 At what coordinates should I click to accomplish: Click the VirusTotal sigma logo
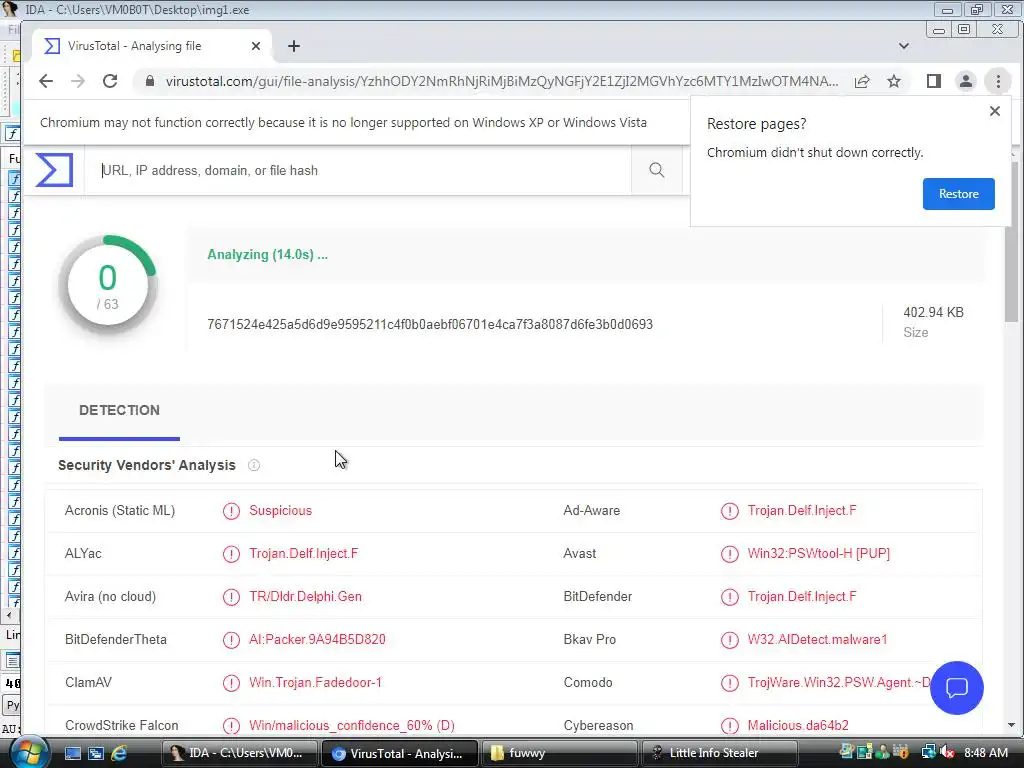click(x=54, y=170)
